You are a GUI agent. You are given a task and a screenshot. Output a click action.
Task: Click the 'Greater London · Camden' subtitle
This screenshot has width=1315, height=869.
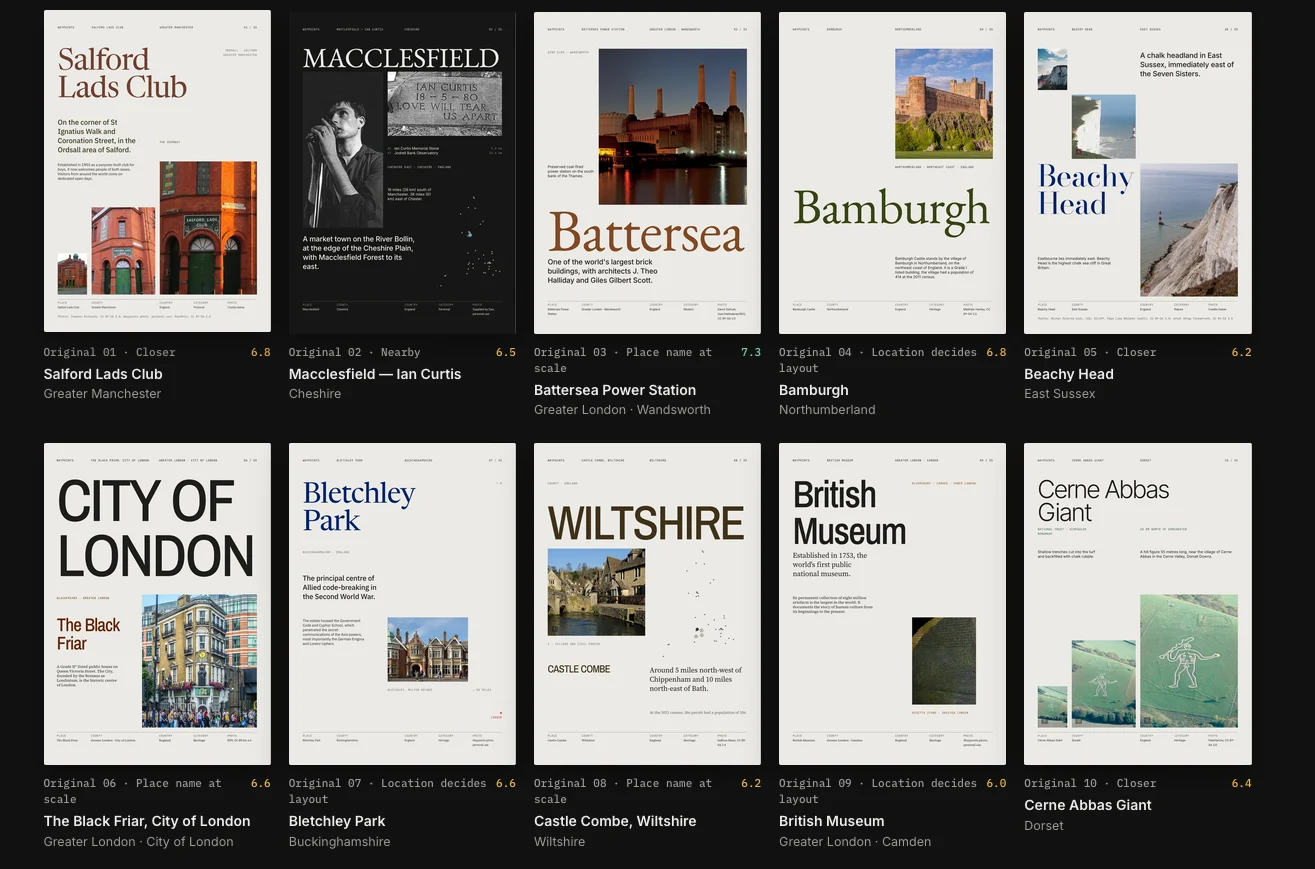(855, 842)
